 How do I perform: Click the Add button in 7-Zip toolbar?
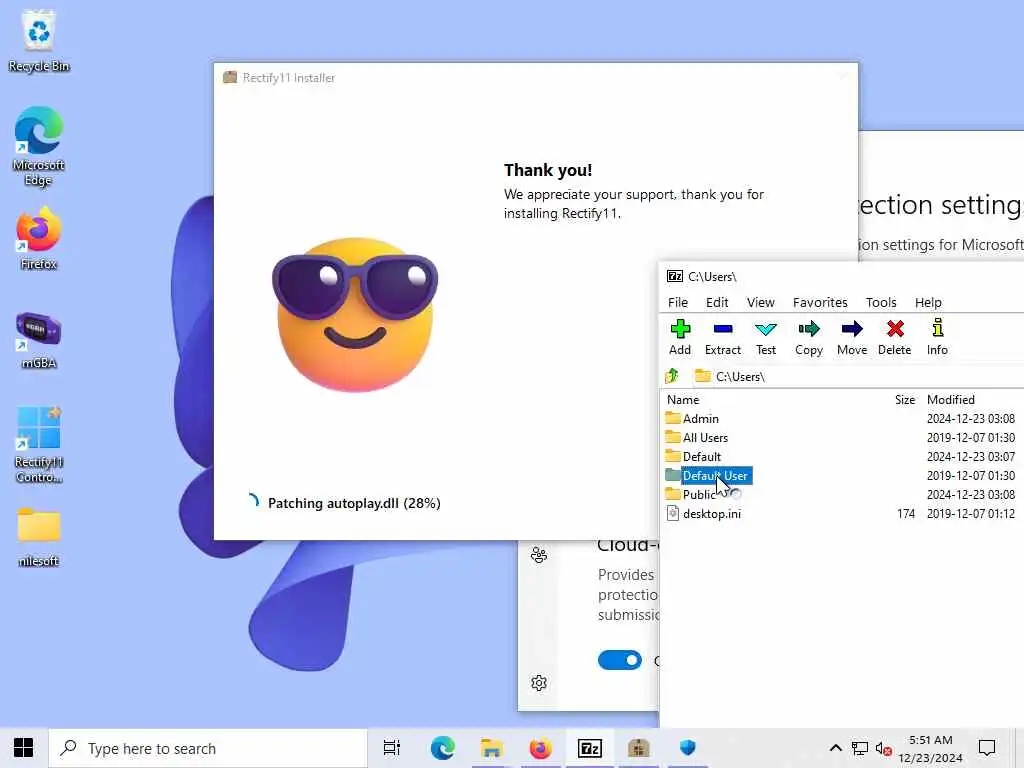[680, 337]
